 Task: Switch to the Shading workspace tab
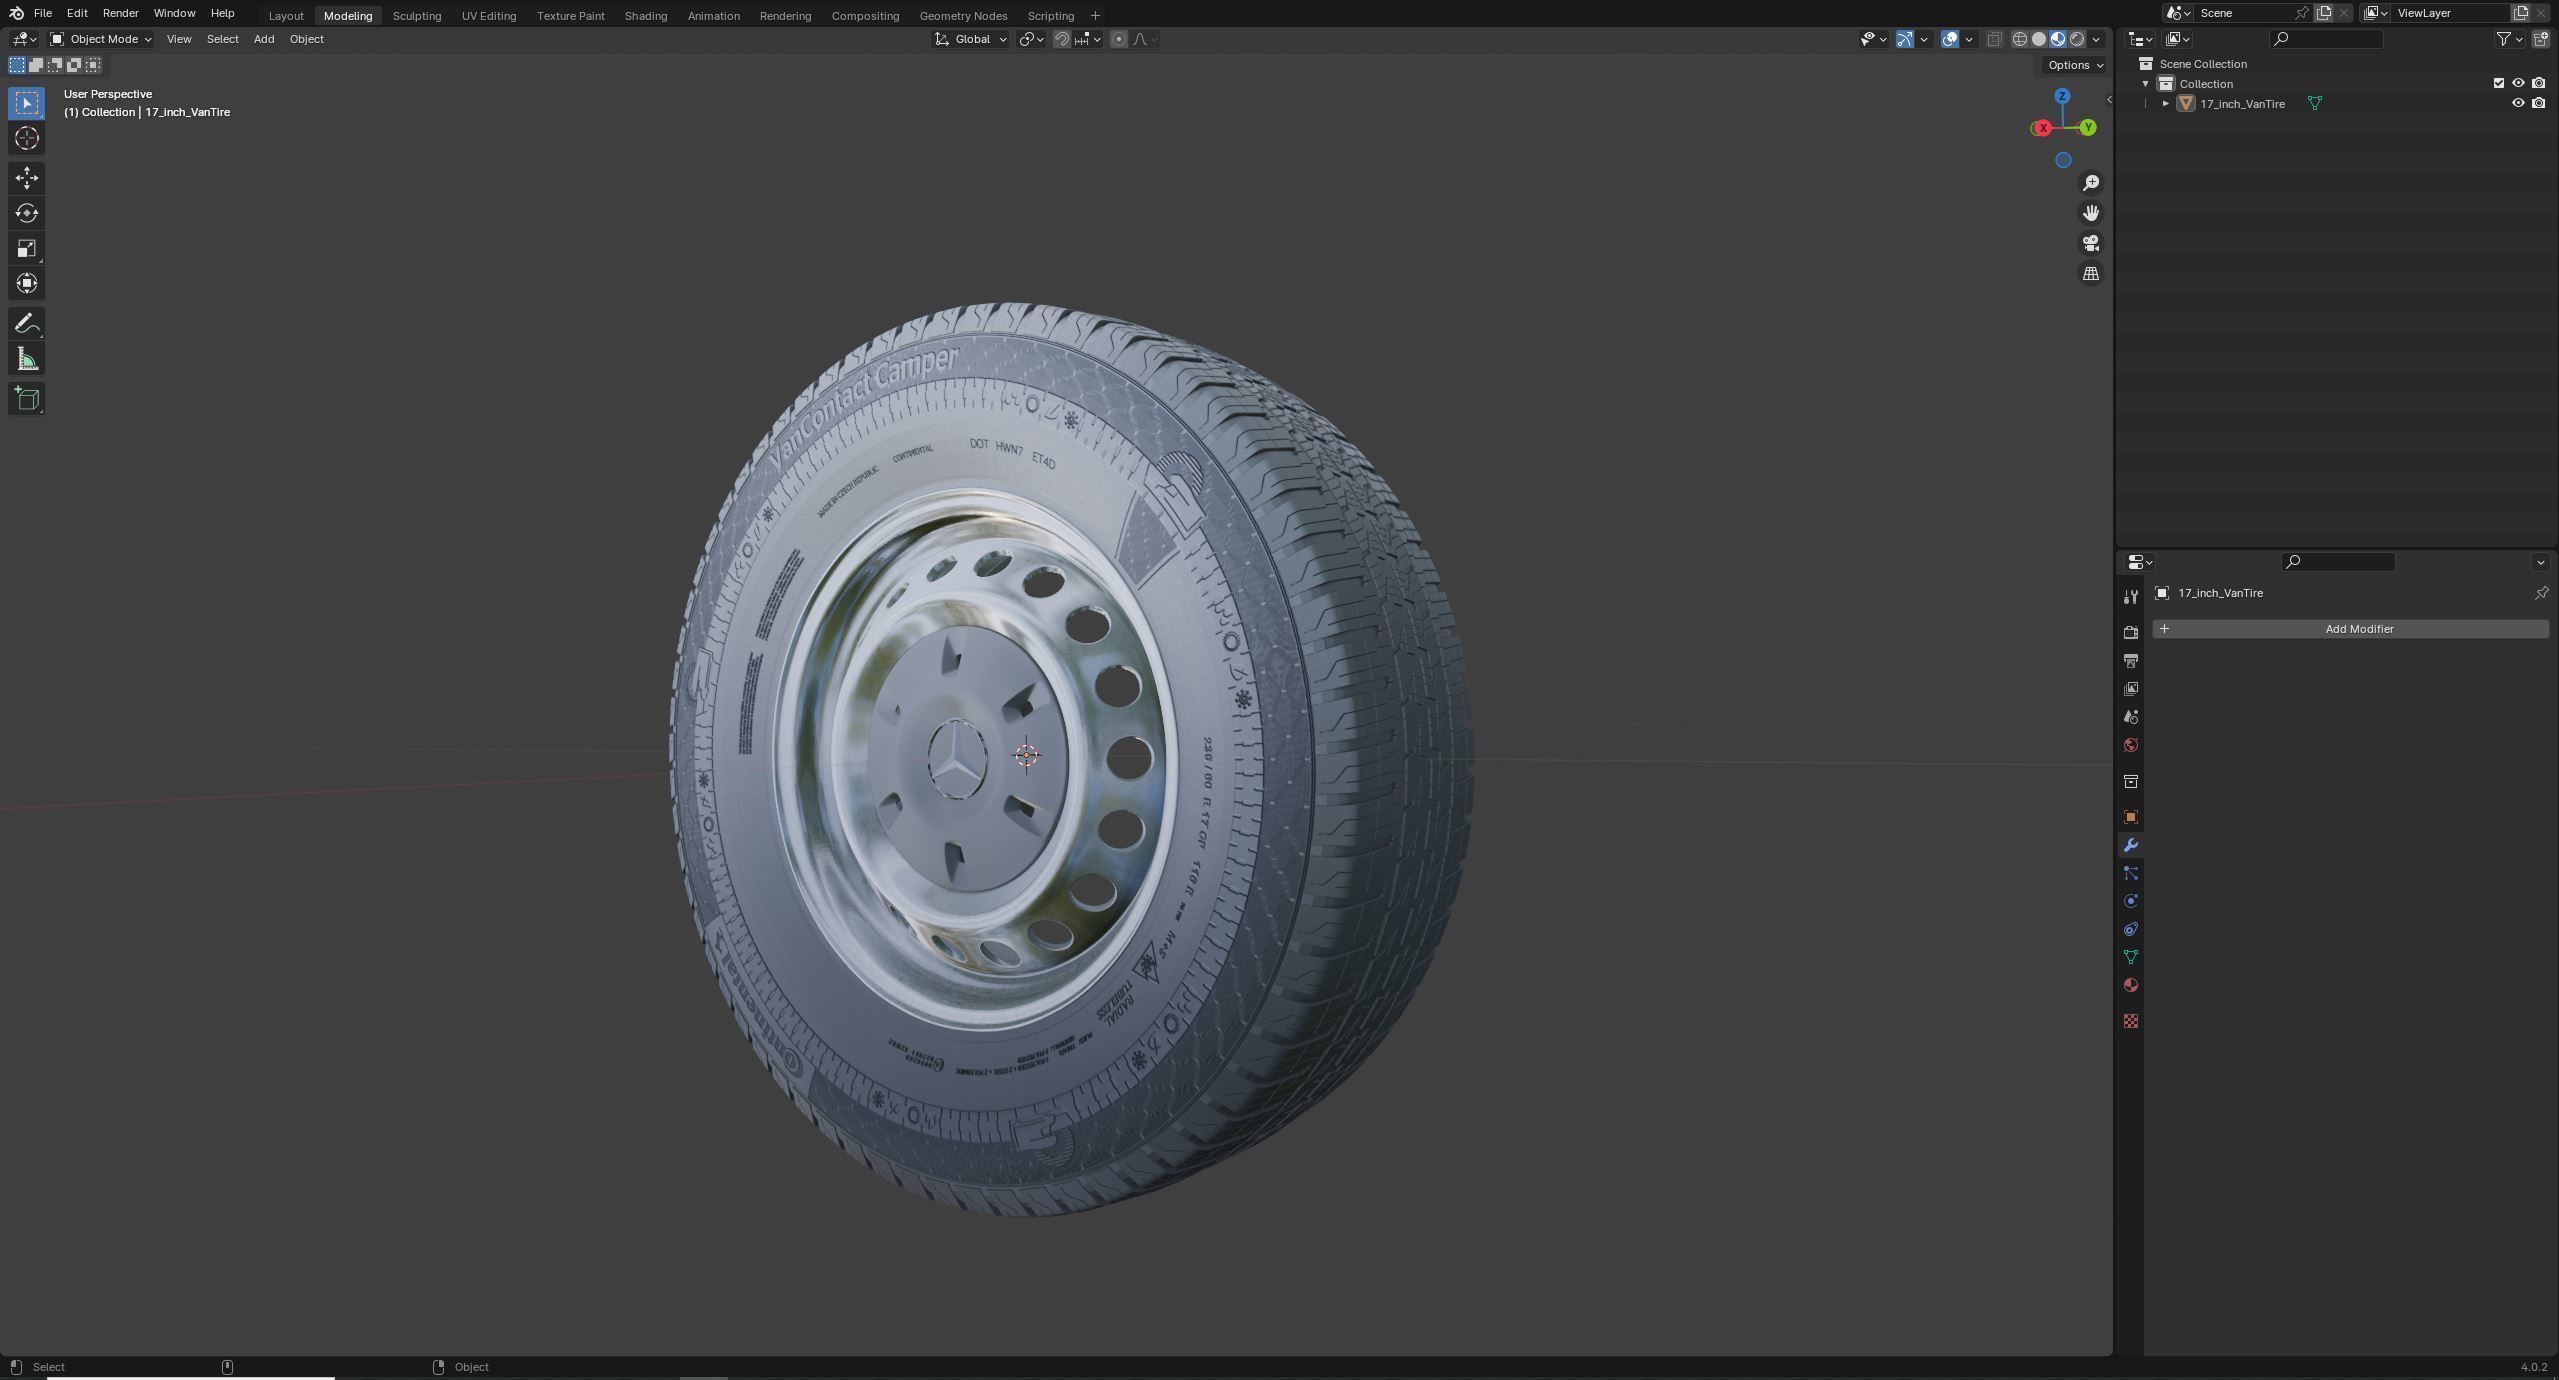tap(645, 16)
